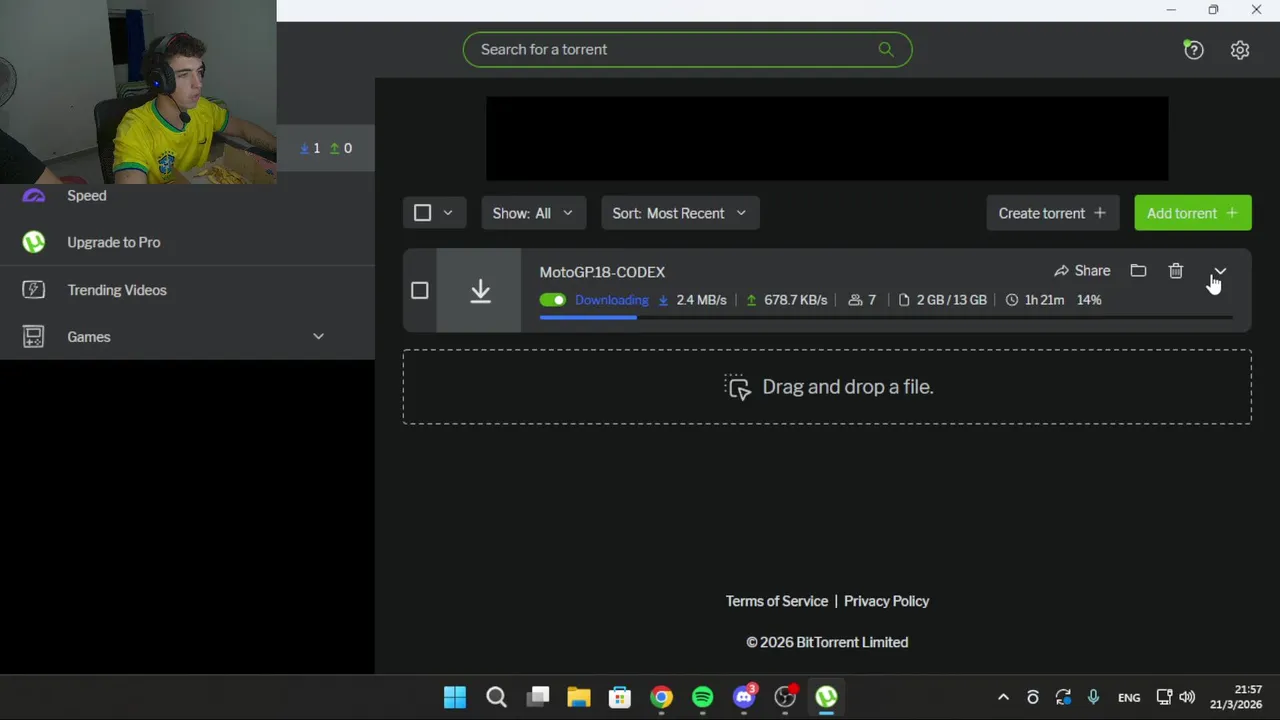Show hidden system tray icons

1004,698
